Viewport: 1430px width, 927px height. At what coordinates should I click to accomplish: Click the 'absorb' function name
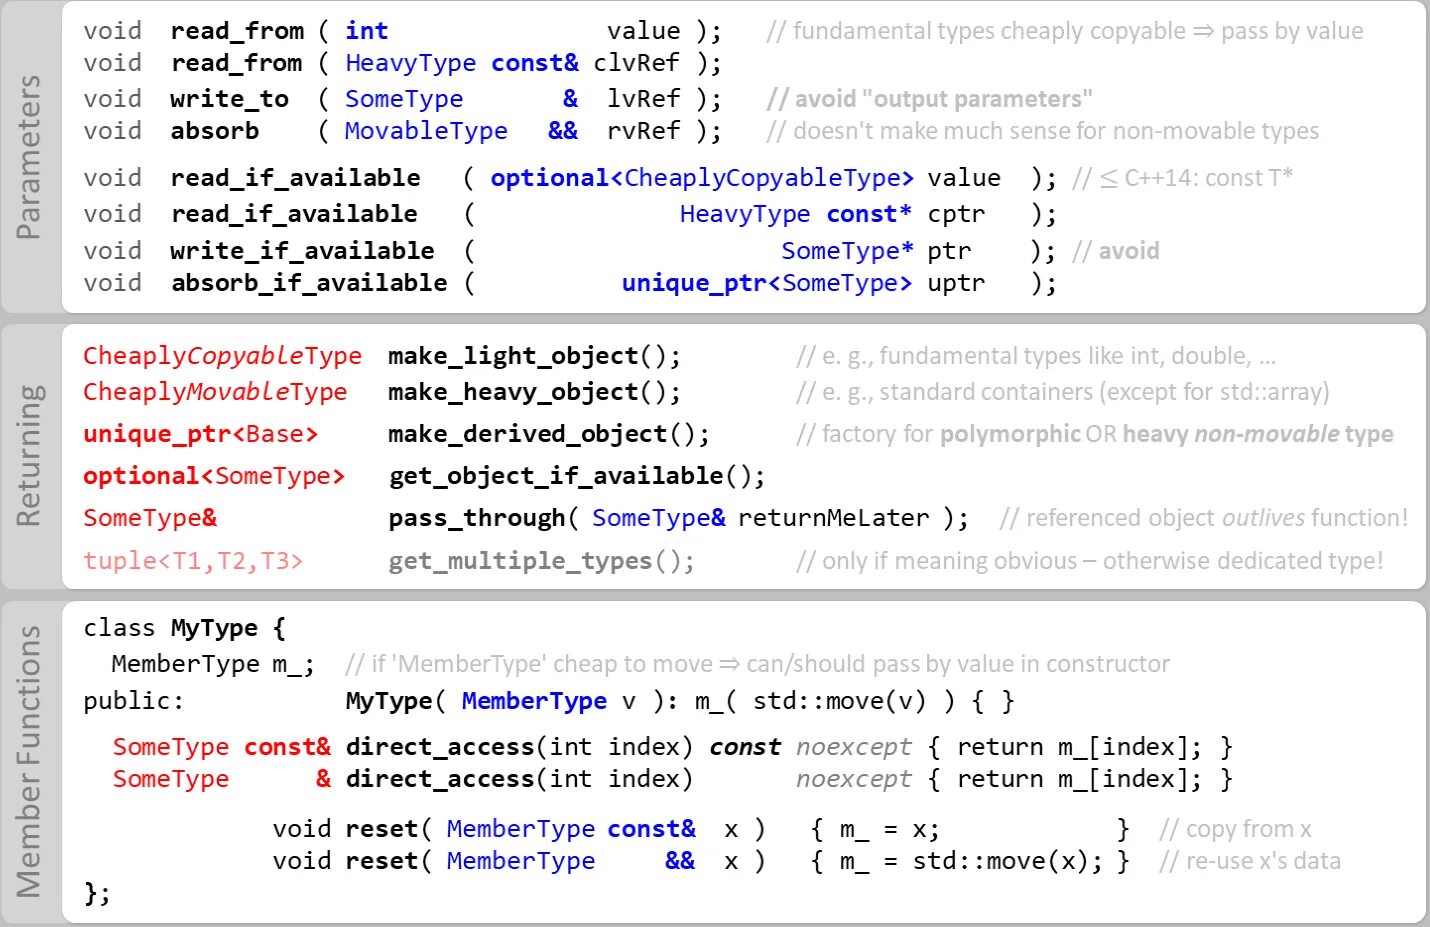pyautogui.click(x=214, y=131)
